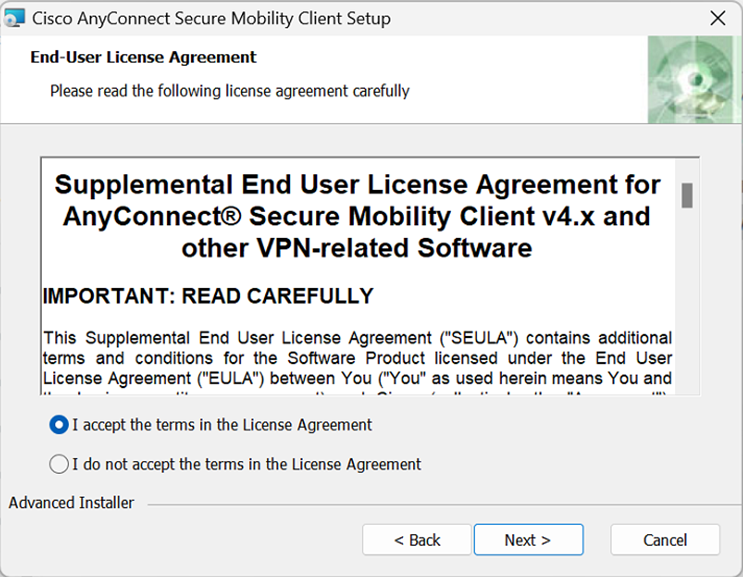Click the "IMPORTANT: READ CAREFULLY" heading
743x577 pixels.
tap(208, 296)
